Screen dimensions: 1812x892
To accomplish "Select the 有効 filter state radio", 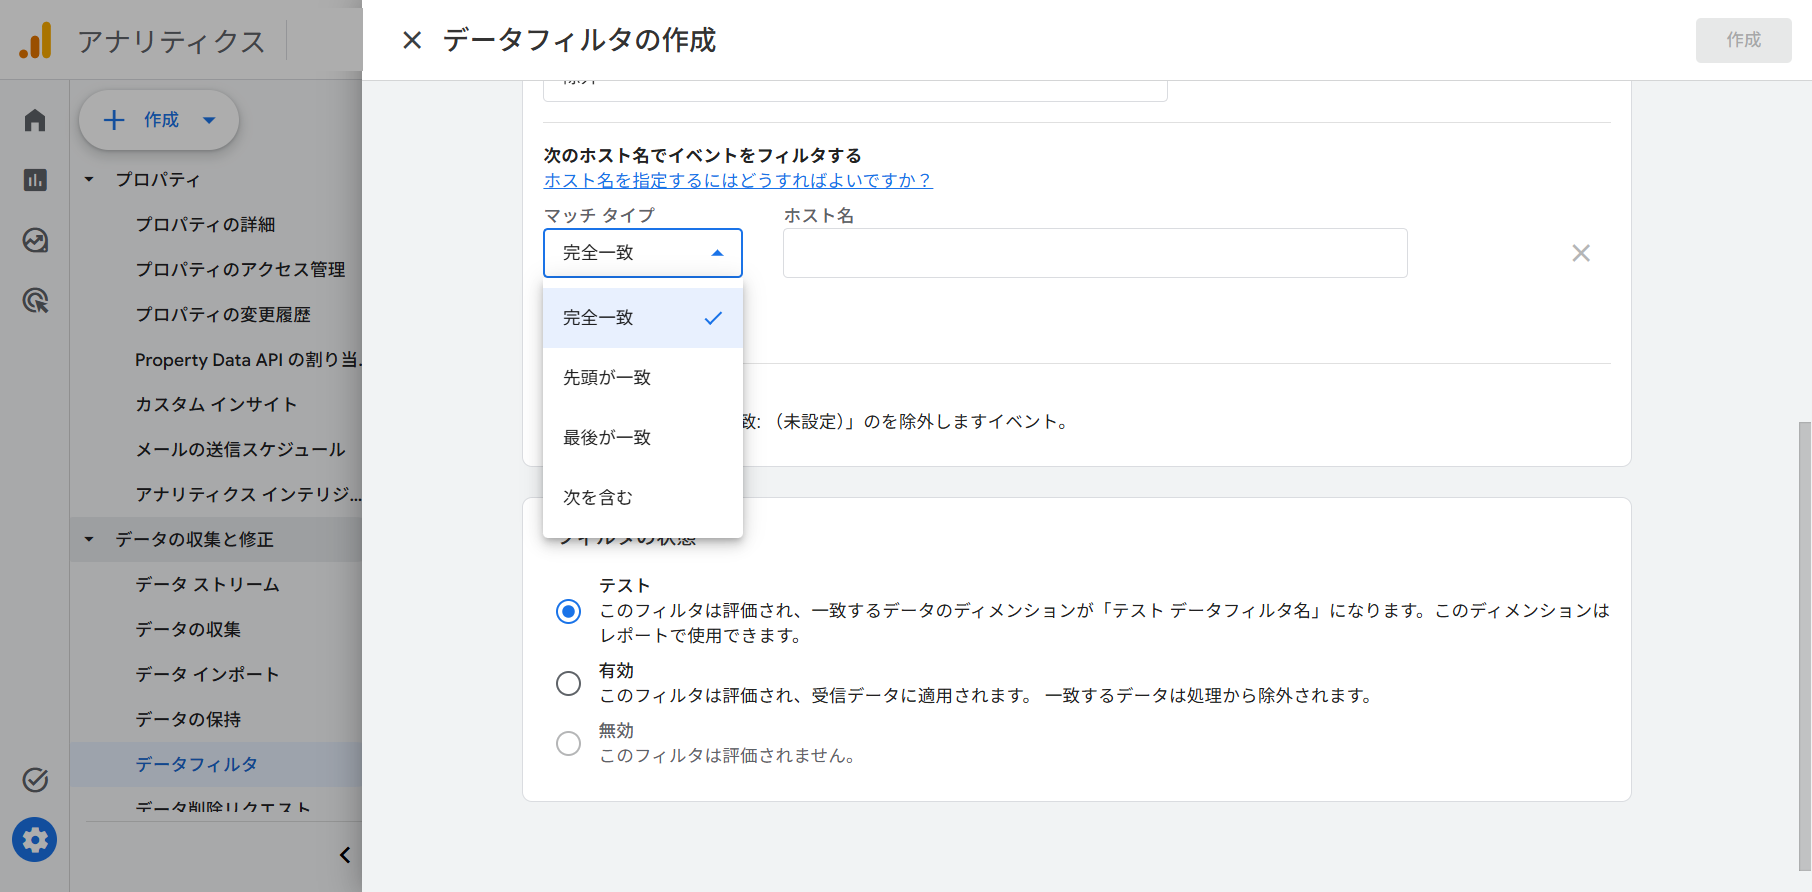I will click(568, 683).
